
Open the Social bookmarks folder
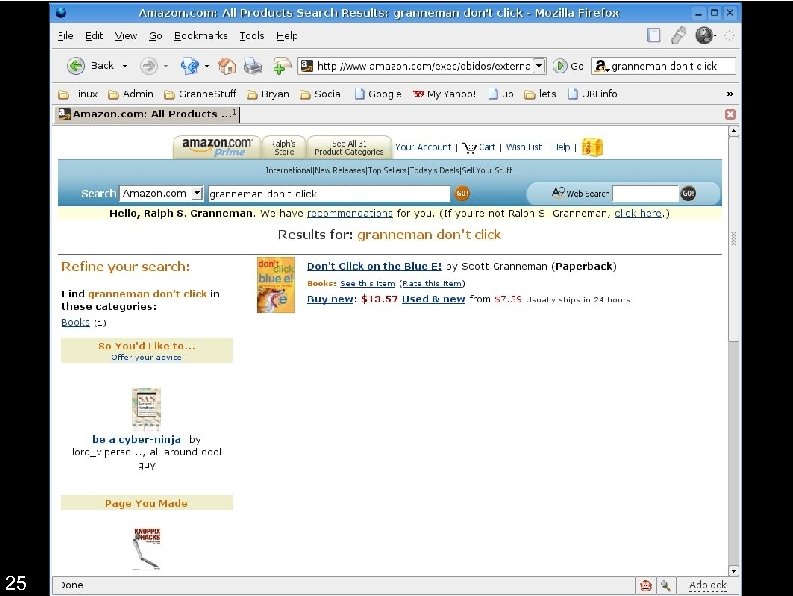click(320, 94)
